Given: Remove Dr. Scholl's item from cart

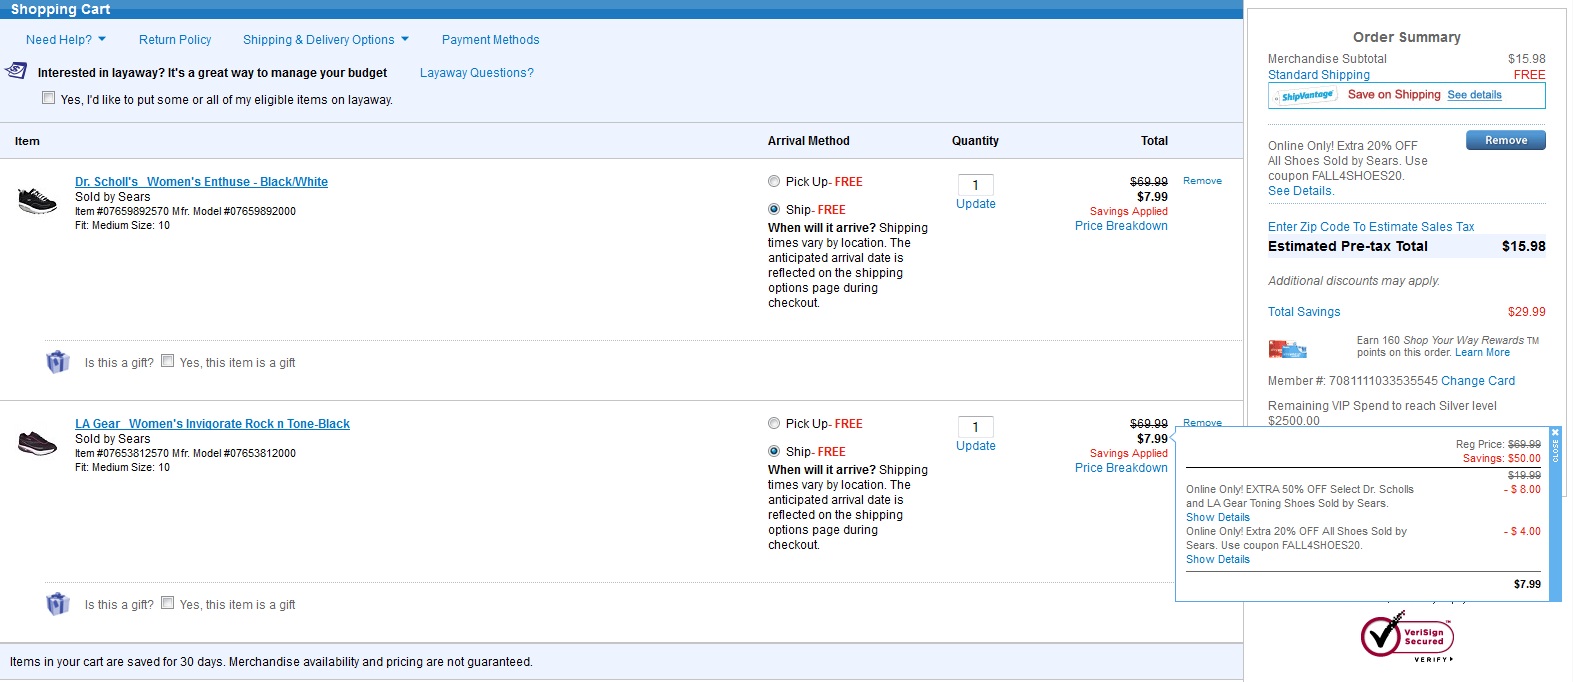Looking at the screenshot, I should [x=1202, y=181].
